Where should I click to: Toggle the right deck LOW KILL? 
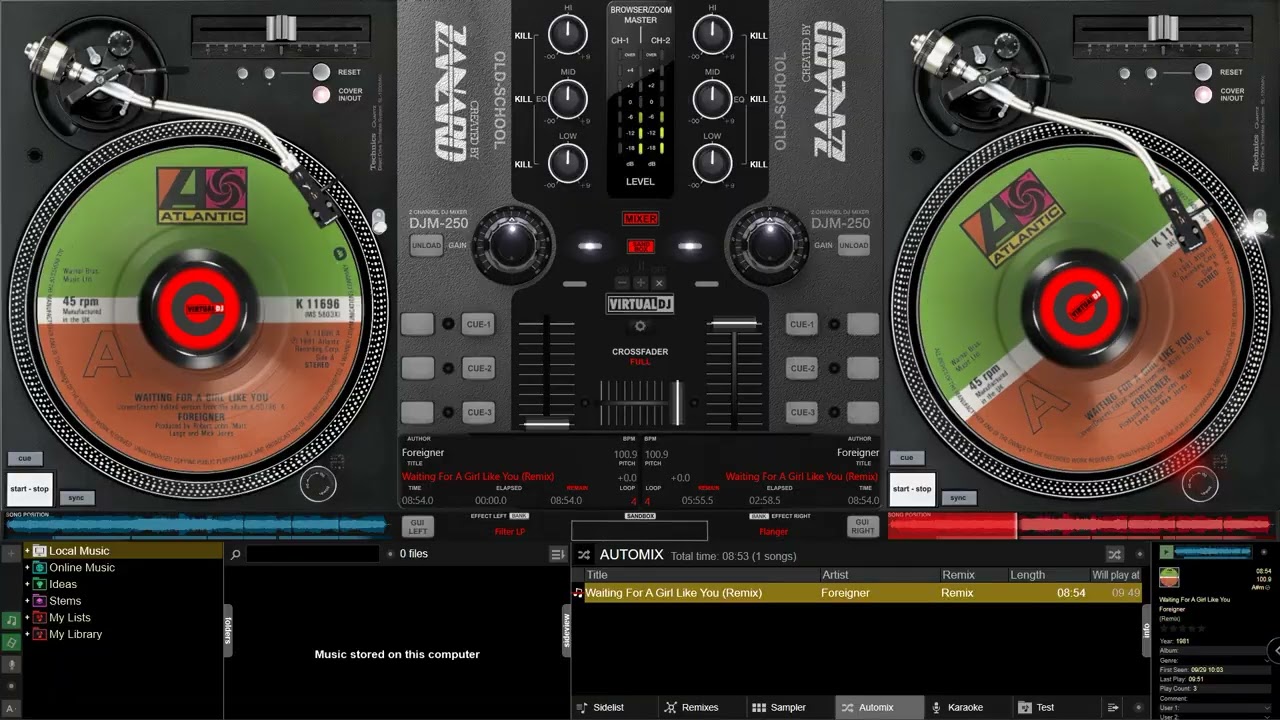click(x=759, y=164)
